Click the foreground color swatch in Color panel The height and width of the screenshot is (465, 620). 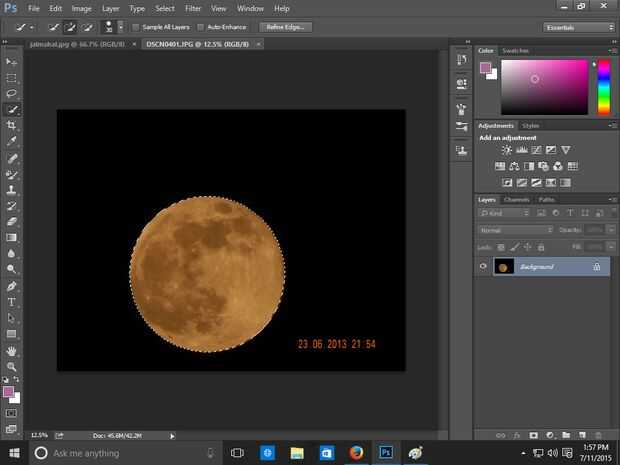tap(485, 68)
